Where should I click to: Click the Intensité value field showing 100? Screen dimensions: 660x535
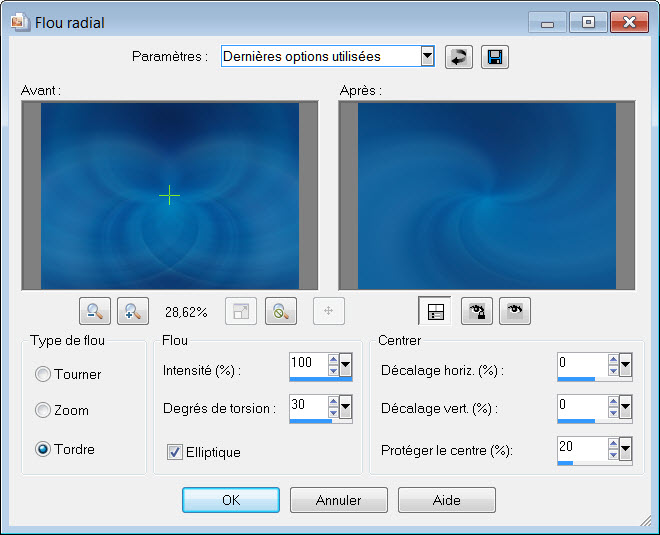(x=309, y=365)
